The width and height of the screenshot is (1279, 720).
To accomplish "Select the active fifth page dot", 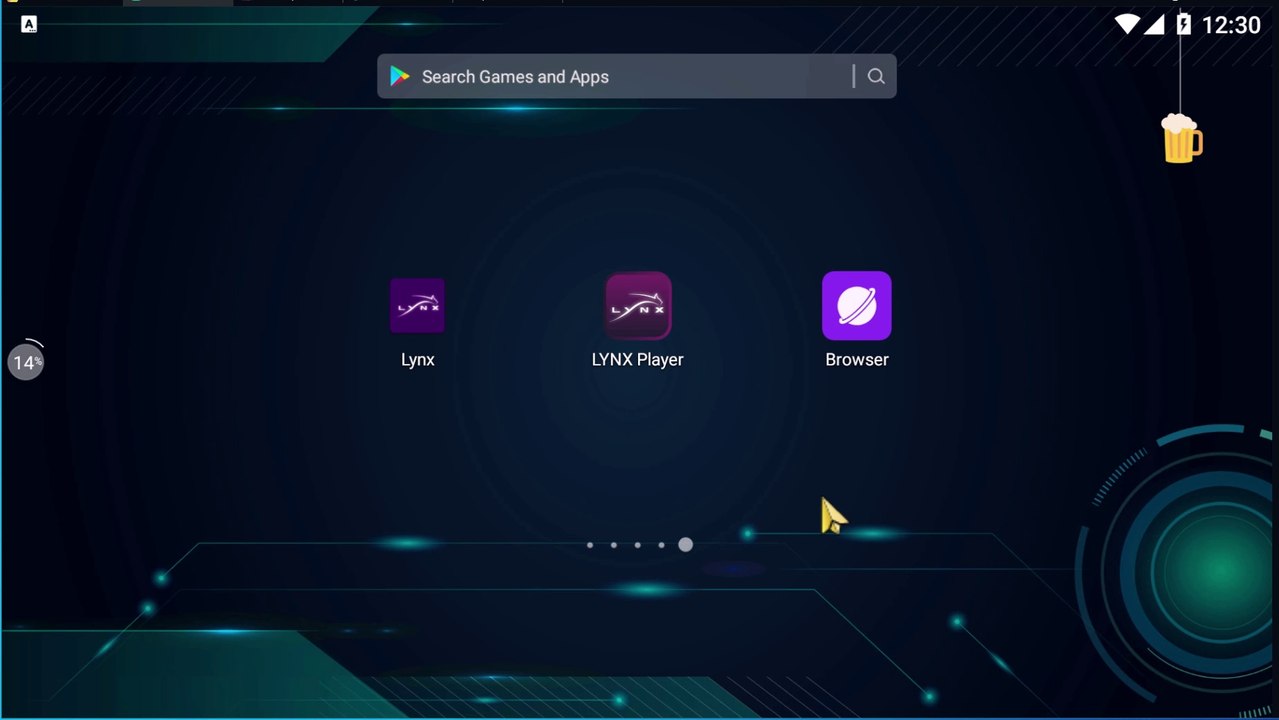I will tap(685, 545).
